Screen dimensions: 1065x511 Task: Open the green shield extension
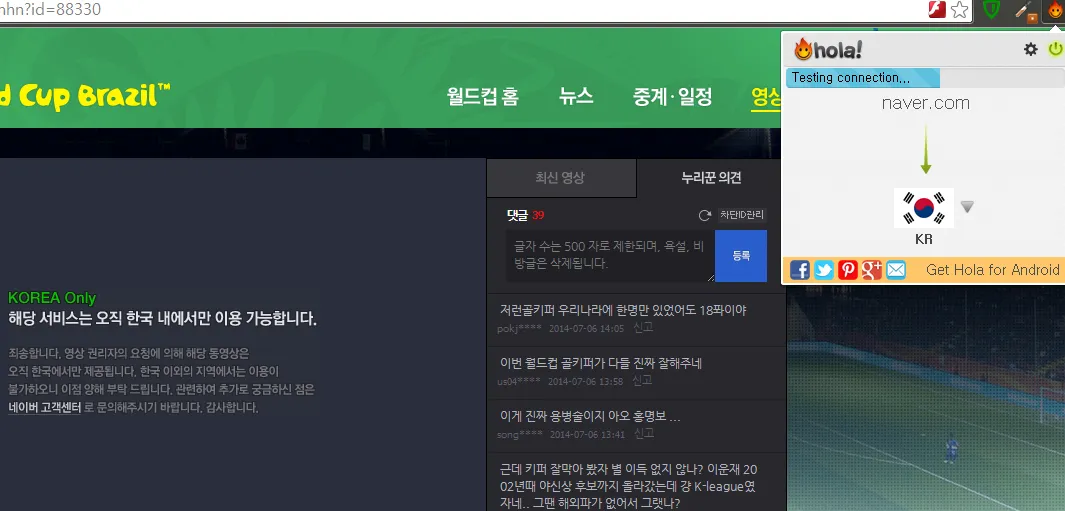pos(992,10)
